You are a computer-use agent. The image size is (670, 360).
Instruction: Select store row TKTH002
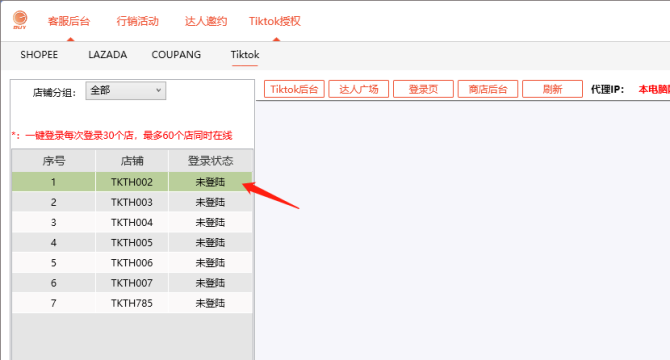132,182
